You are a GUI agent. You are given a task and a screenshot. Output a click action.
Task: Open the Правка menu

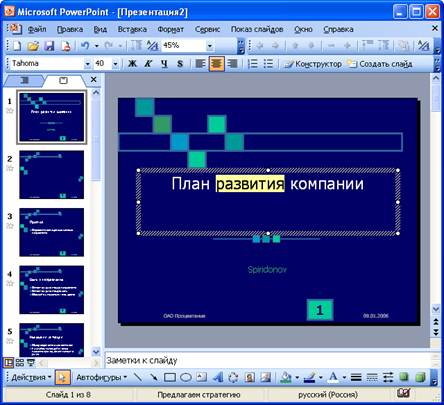(70, 29)
